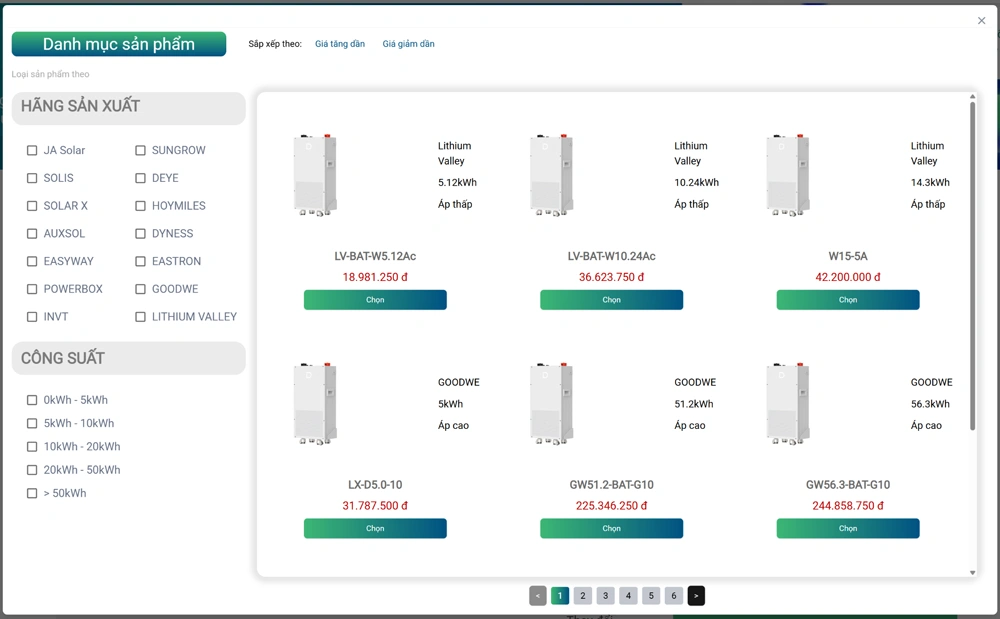This screenshot has width=1000, height=619.
Task: Click the scrollbar down arrow
Action: [973, 572]
